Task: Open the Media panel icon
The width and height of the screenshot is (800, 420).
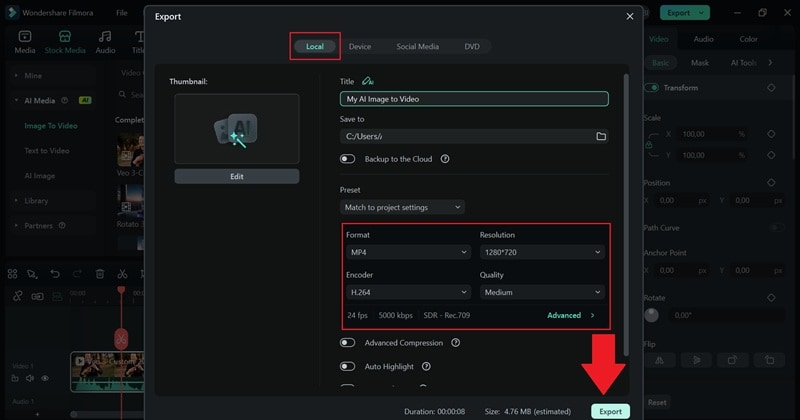Action: point(24,41)
